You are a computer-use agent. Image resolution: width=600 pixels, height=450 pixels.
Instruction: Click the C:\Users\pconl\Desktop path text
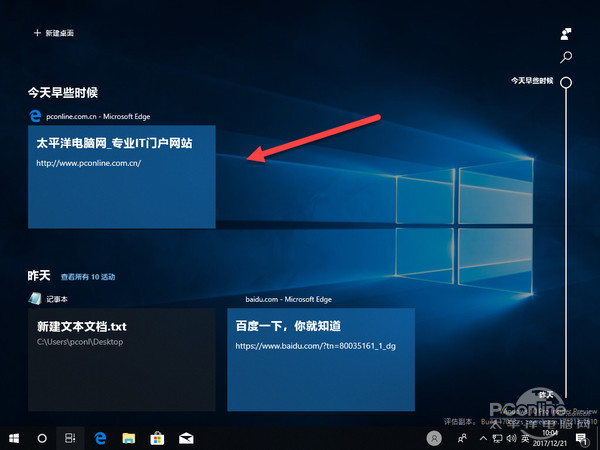tap(80, 342)
